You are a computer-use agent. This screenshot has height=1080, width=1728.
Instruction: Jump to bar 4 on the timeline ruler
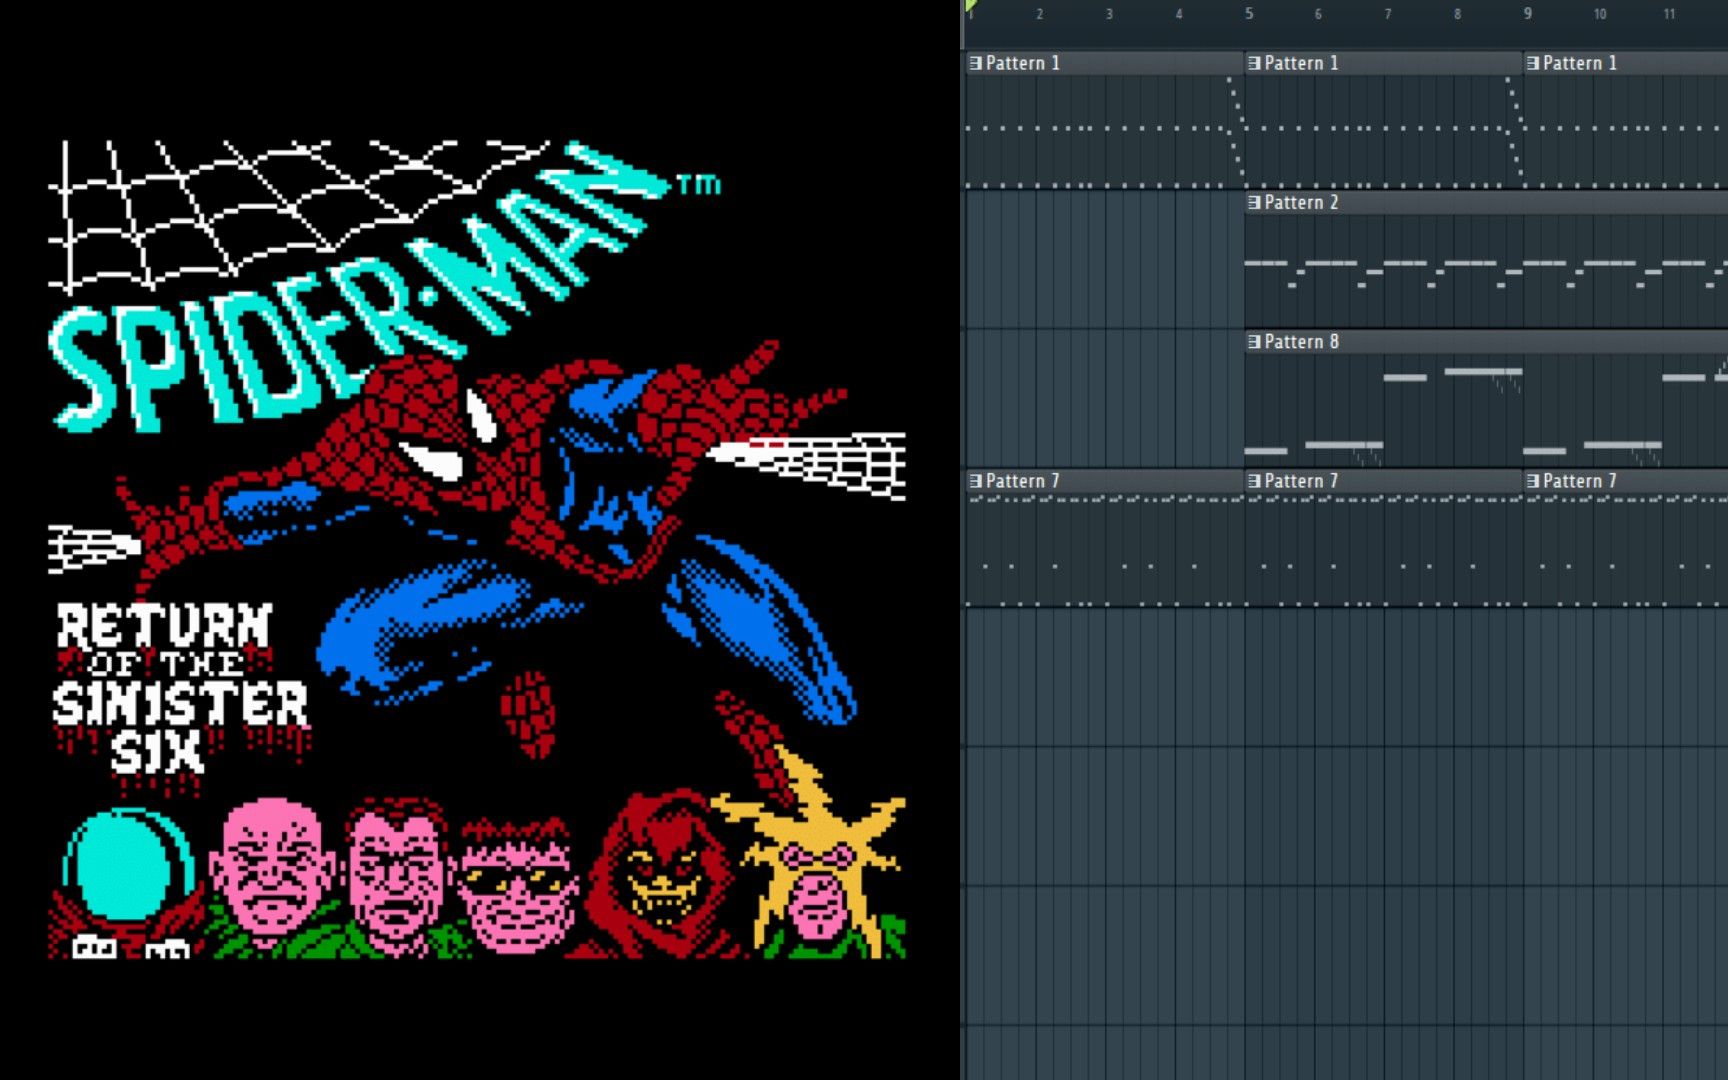coord(1179,14)
